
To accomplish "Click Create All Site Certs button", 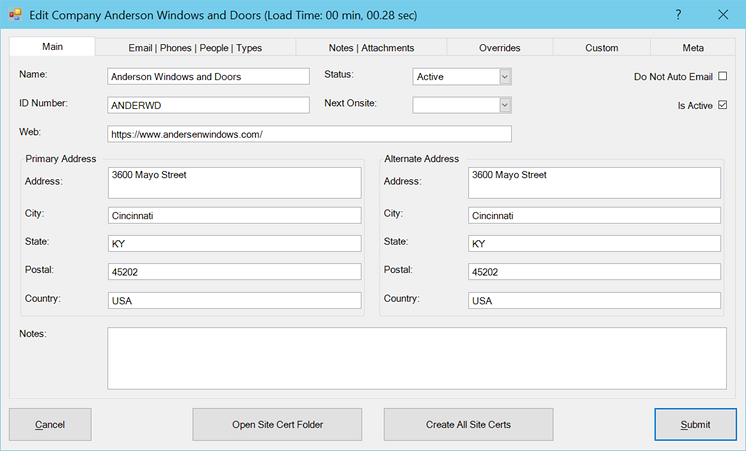I will click(x=468, y=424).
